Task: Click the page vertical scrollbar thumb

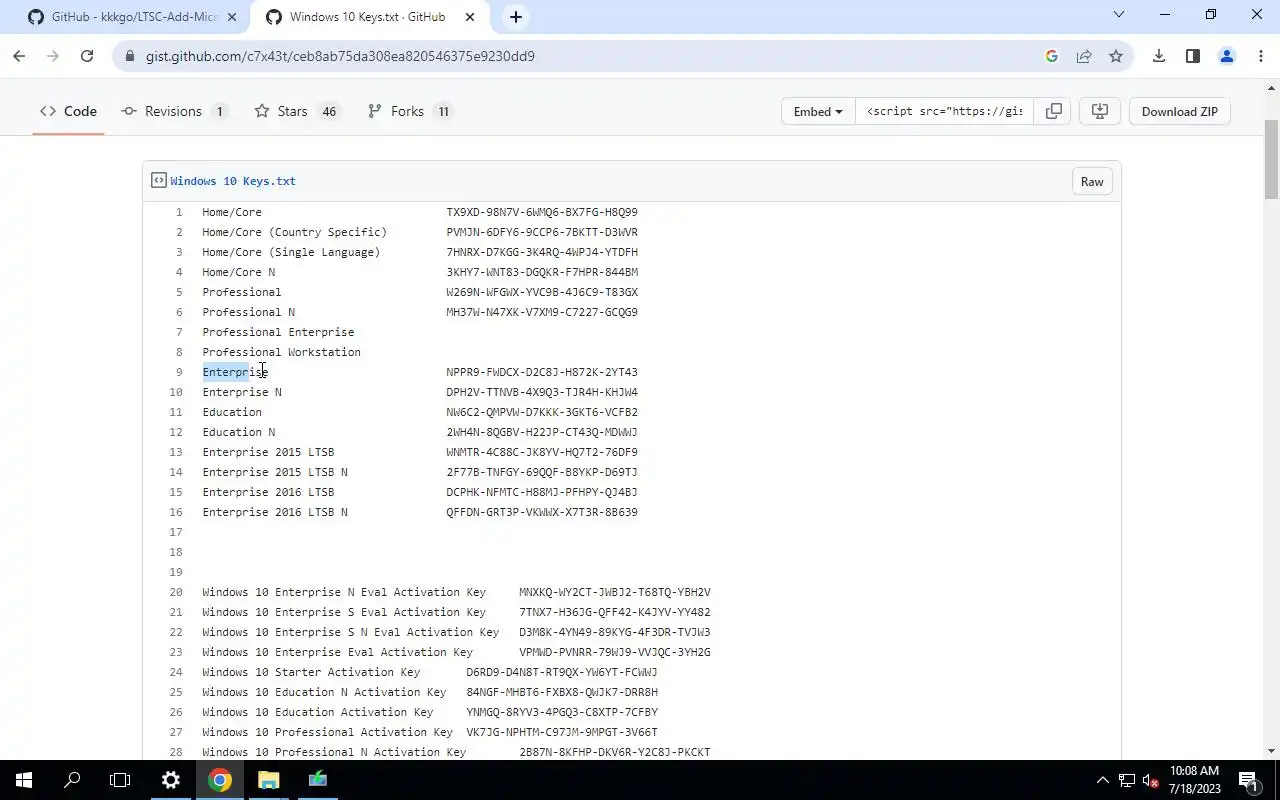Action: (1271, 159)
